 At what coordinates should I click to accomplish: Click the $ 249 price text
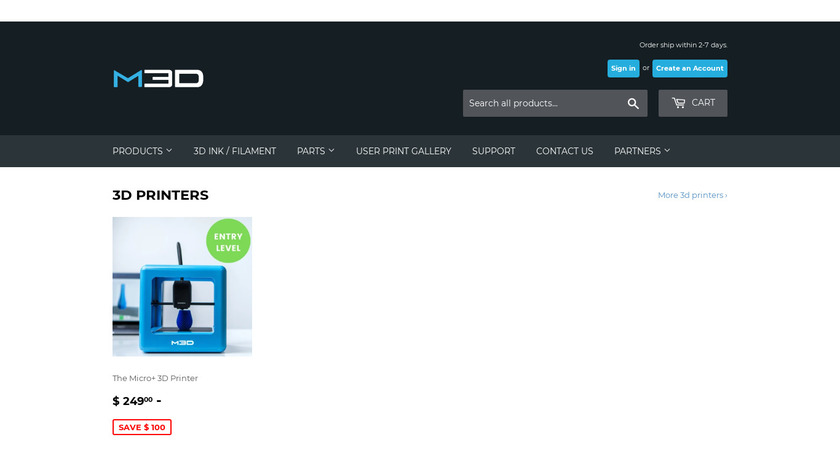pos(137,401)
